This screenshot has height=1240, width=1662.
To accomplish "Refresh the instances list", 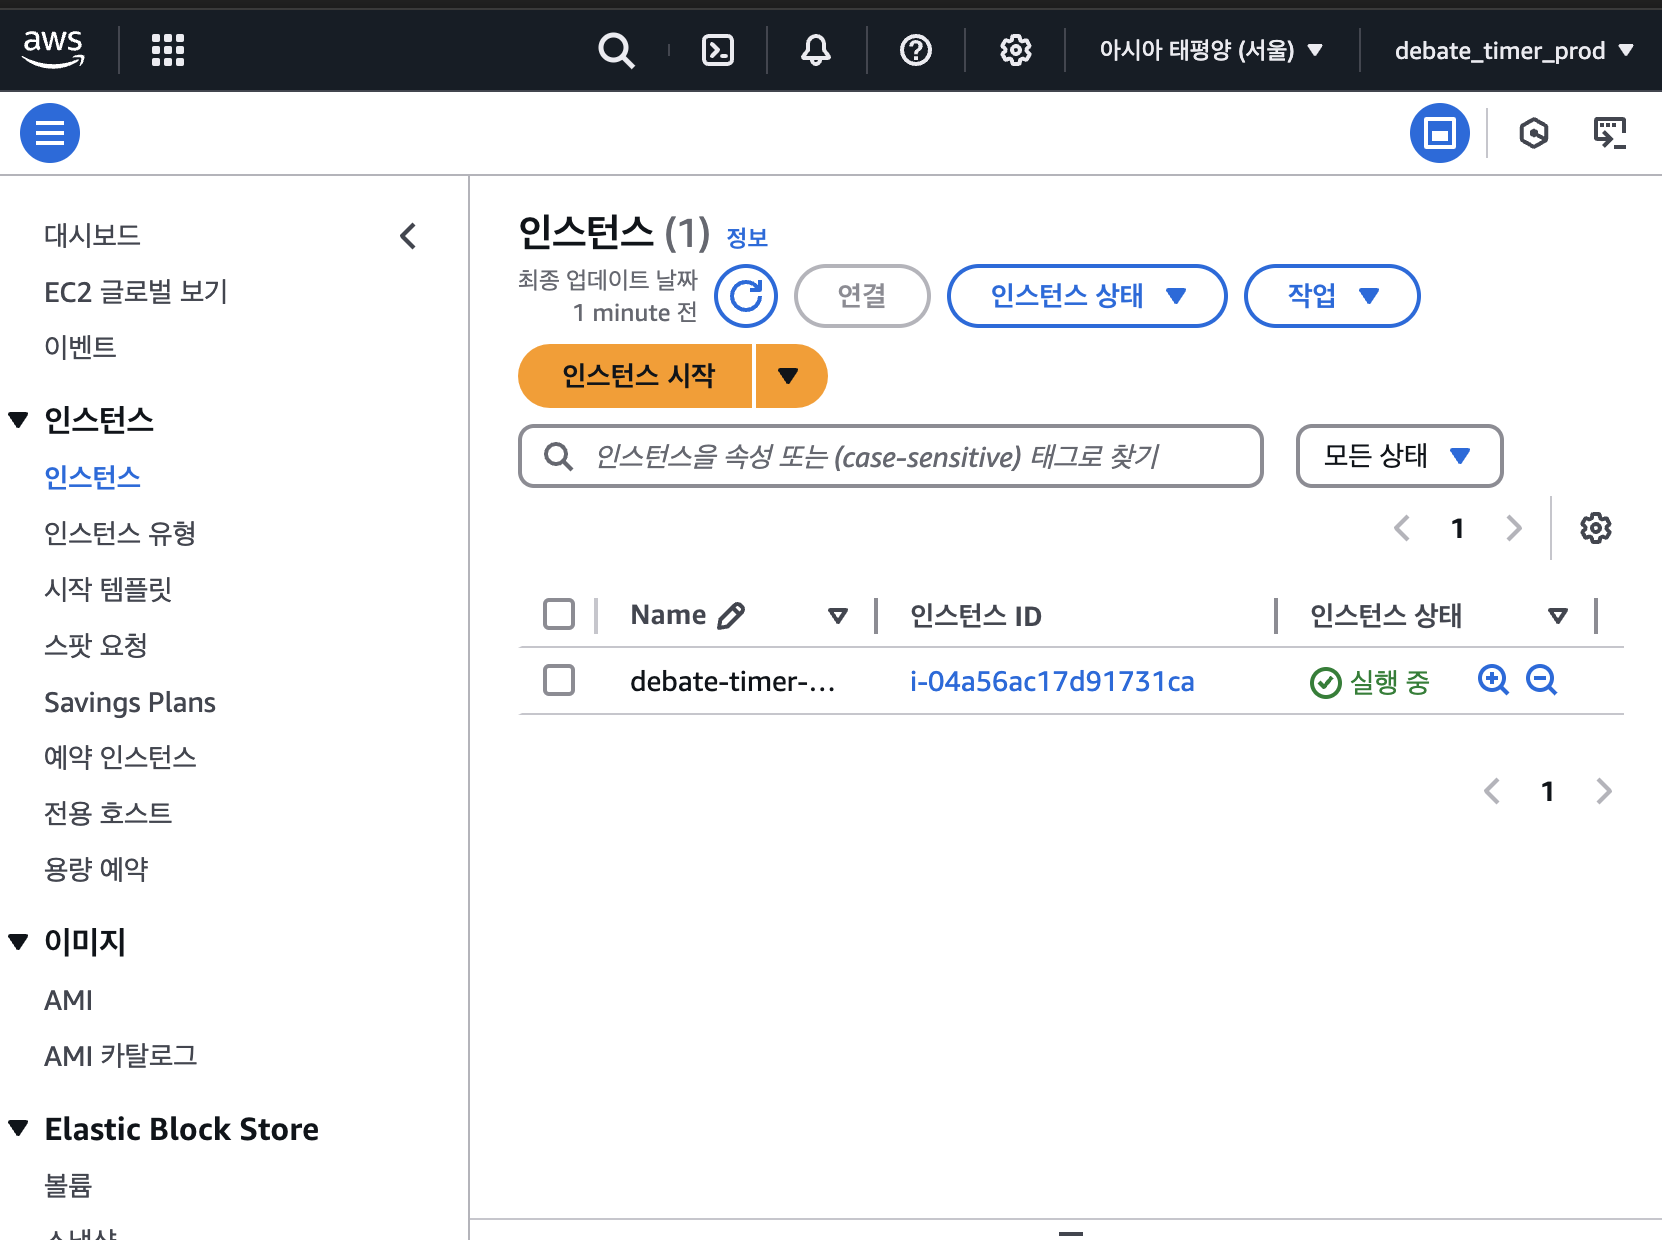I will [x=746, y=296].
